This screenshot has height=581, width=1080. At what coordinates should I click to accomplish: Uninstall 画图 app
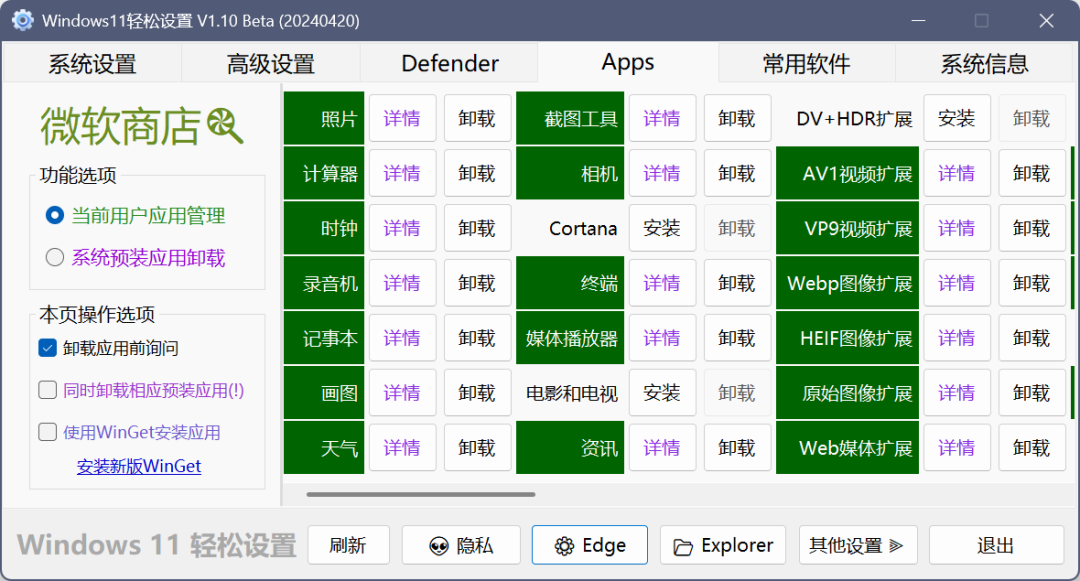477,393
